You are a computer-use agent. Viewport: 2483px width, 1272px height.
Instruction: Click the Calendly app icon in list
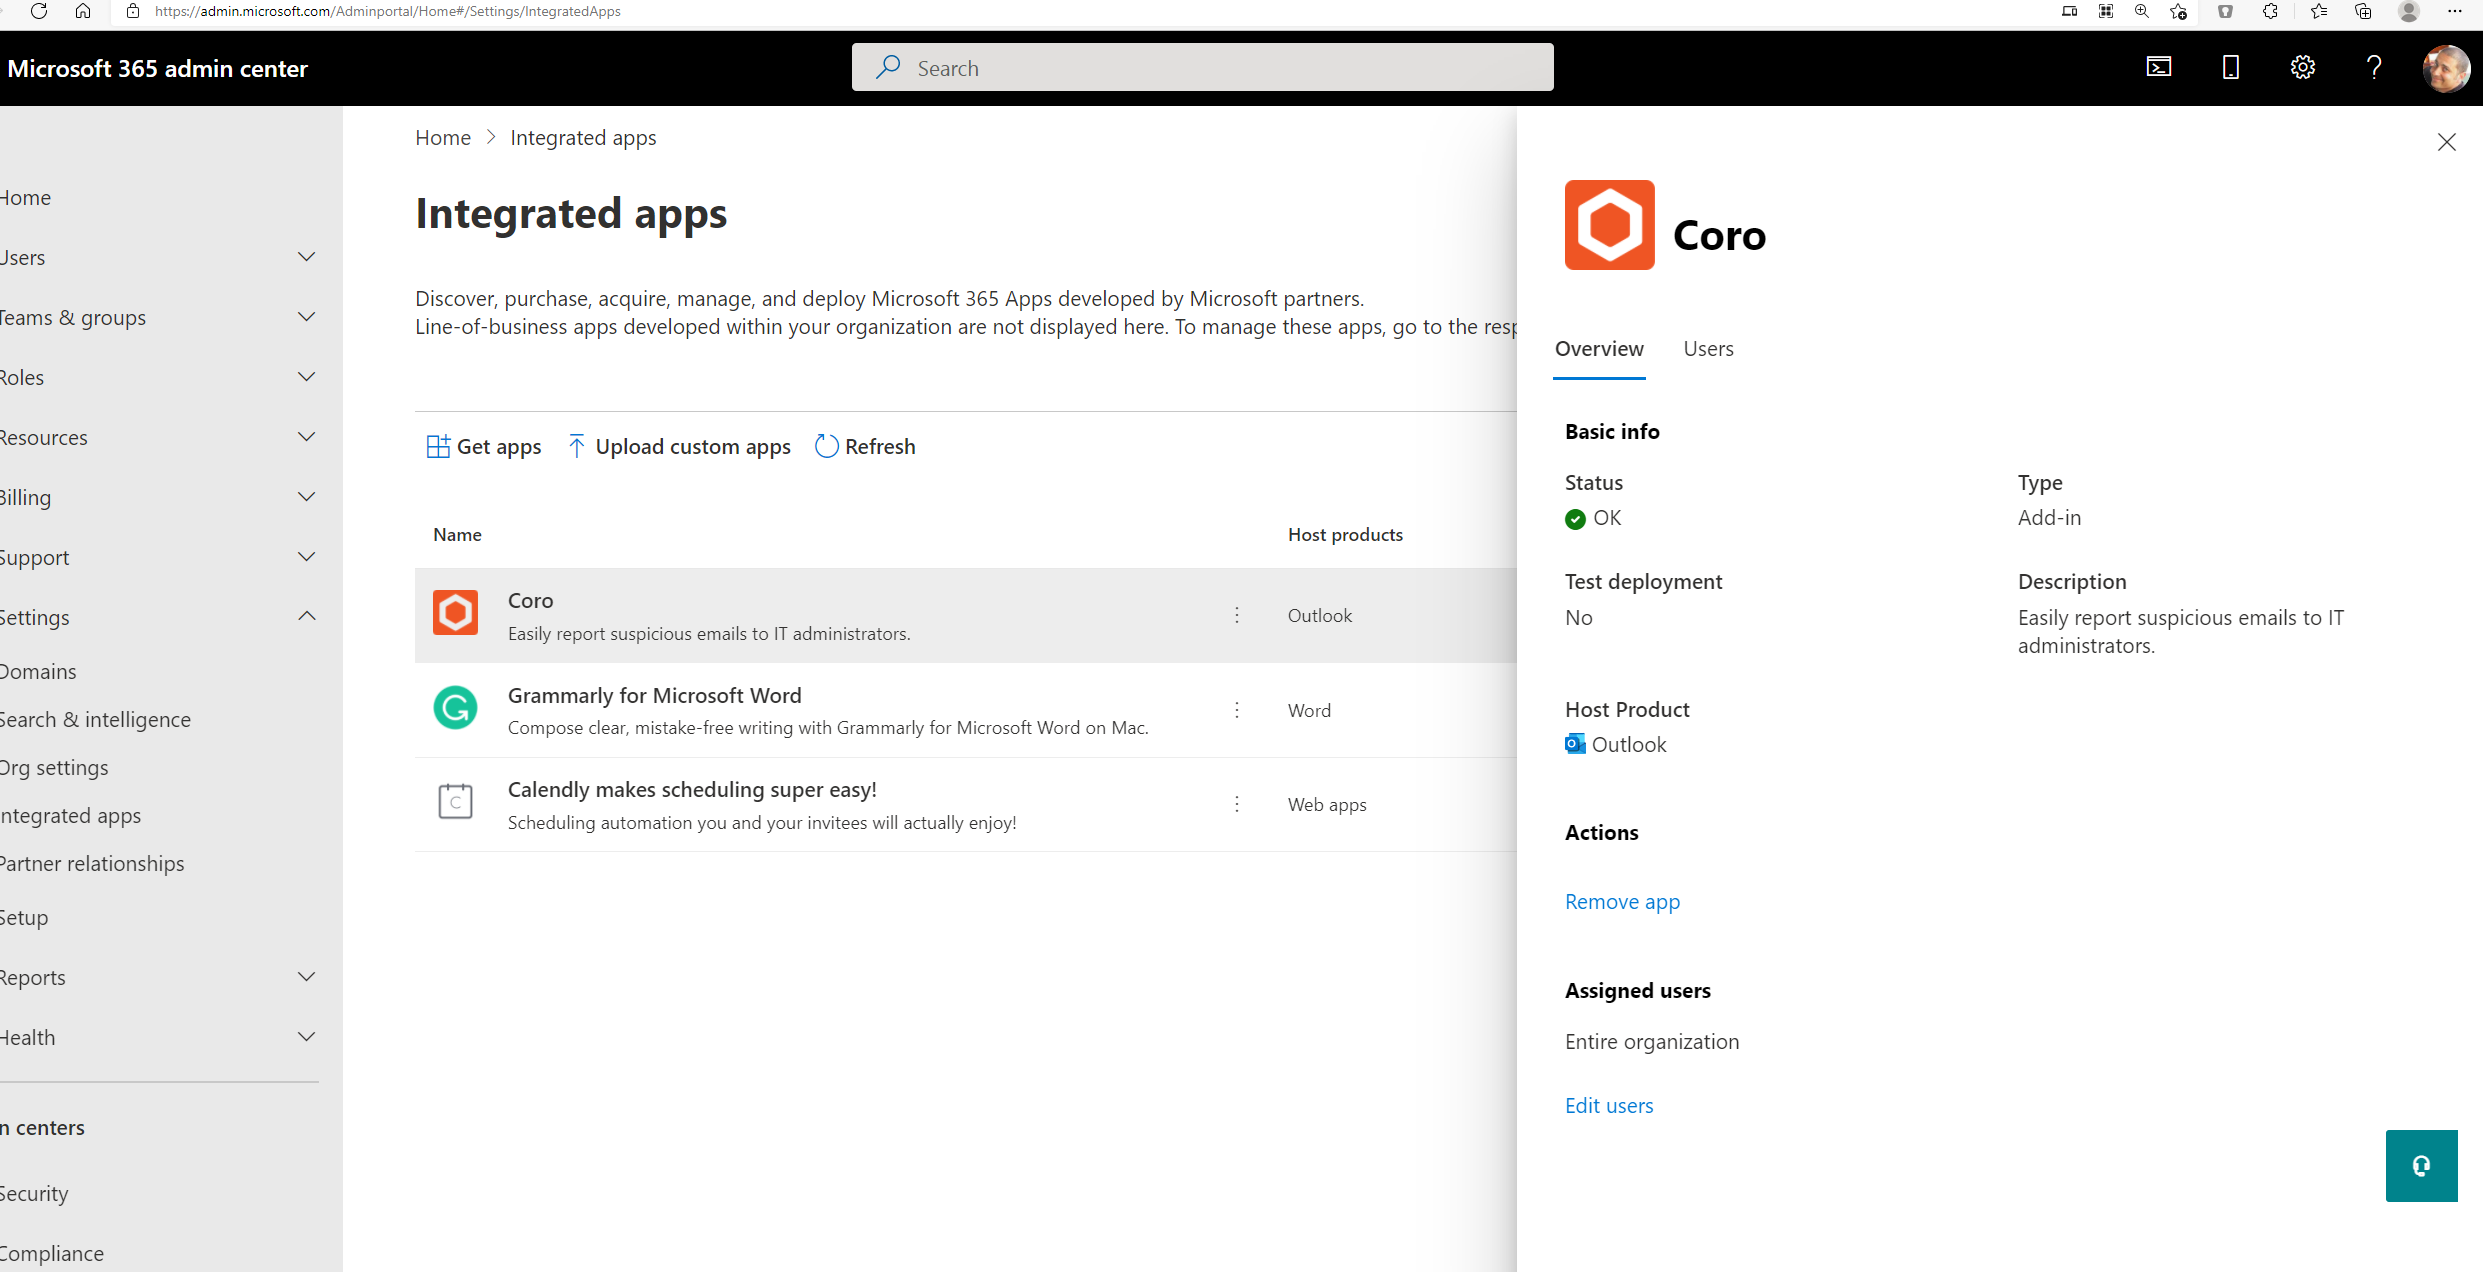tap(455, 801)
